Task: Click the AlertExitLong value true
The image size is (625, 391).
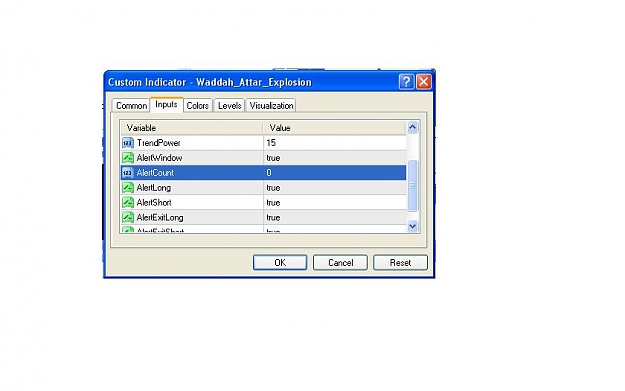Action: click(273, 217)
